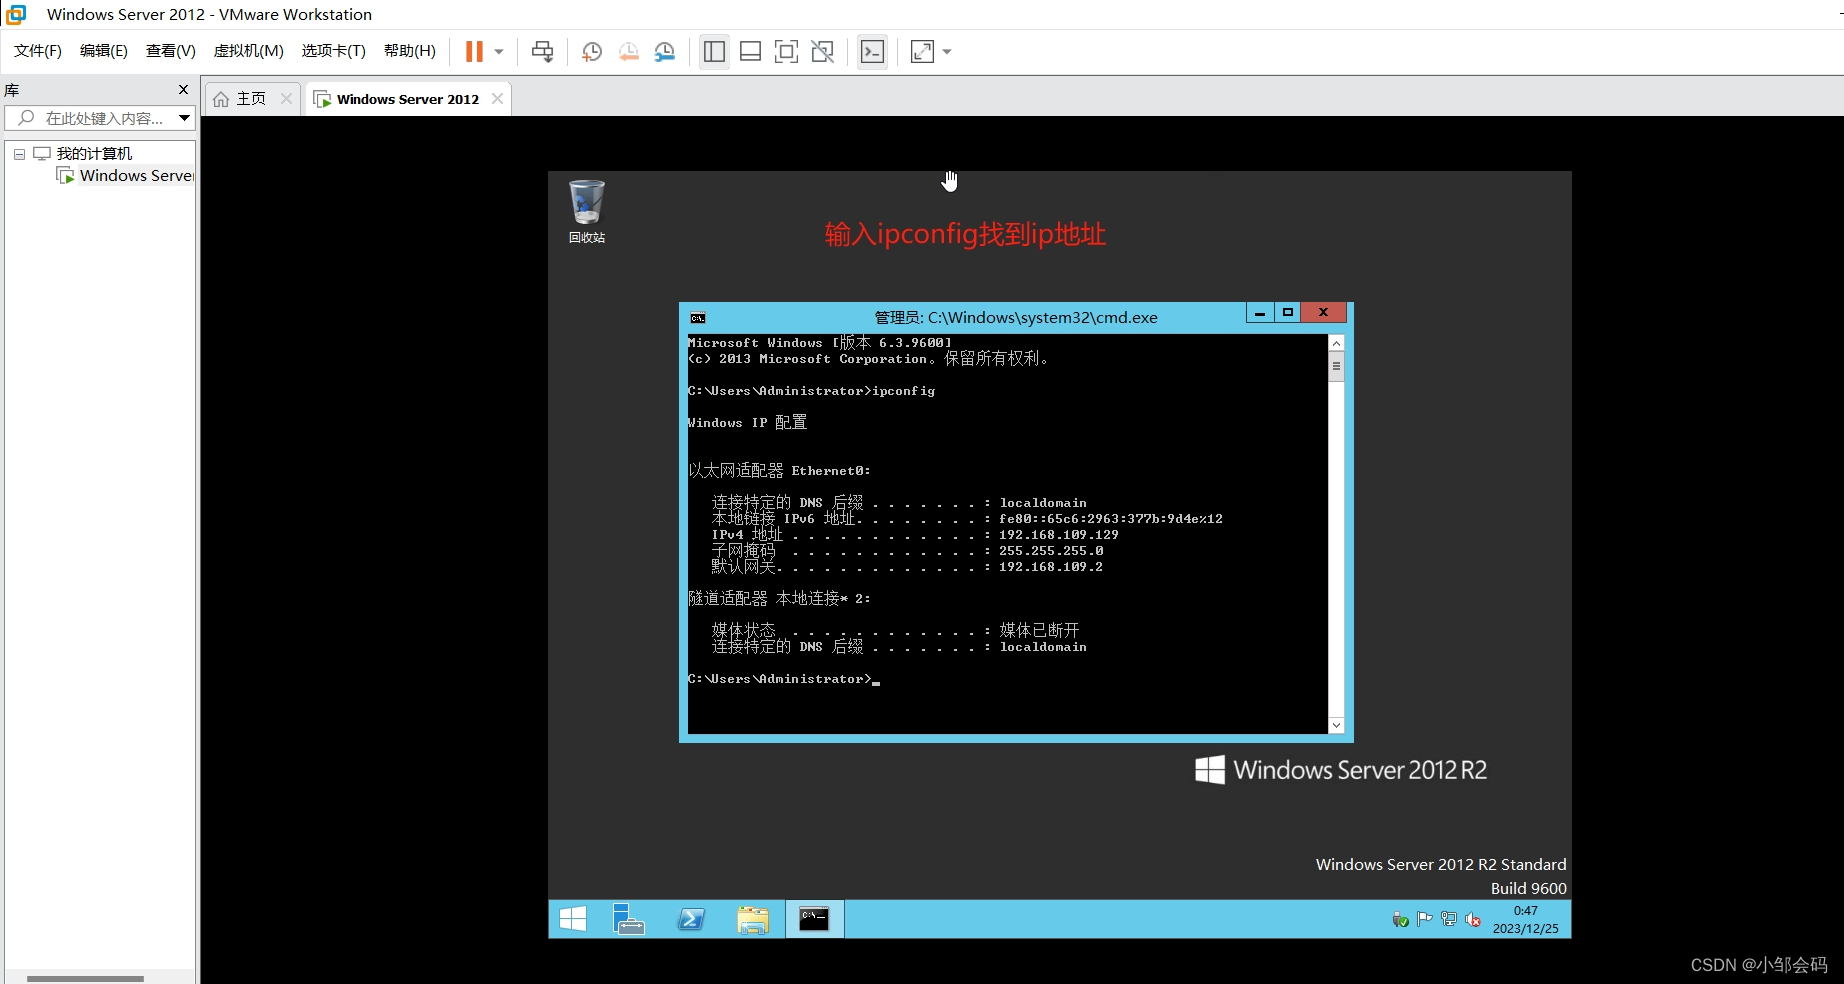Screen dimensions: 1844x984
Task: Click the subnet mask 255.255.255.0 text
Action: 1051,551
